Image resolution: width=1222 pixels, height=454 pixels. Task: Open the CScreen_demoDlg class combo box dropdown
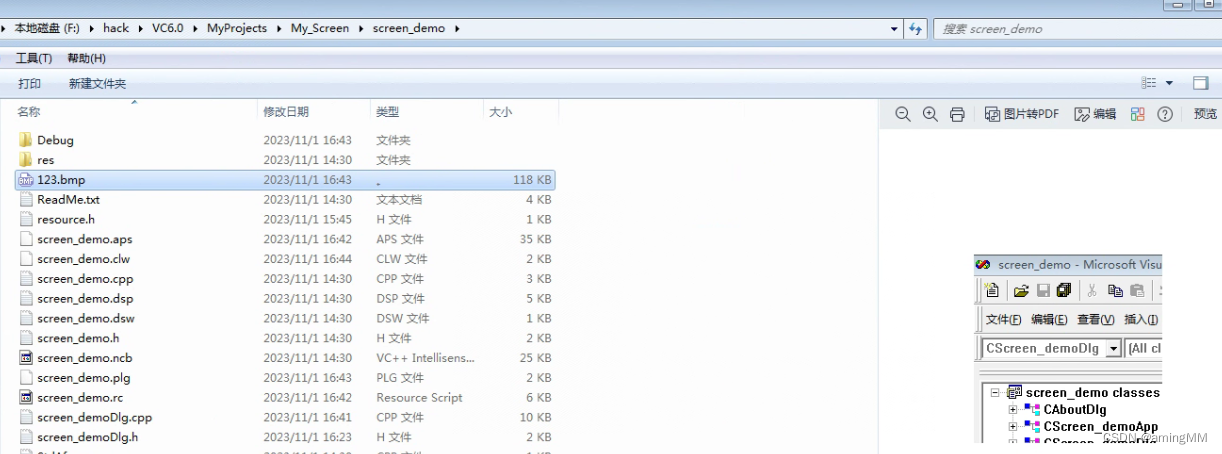click(x=1113, y=348)
